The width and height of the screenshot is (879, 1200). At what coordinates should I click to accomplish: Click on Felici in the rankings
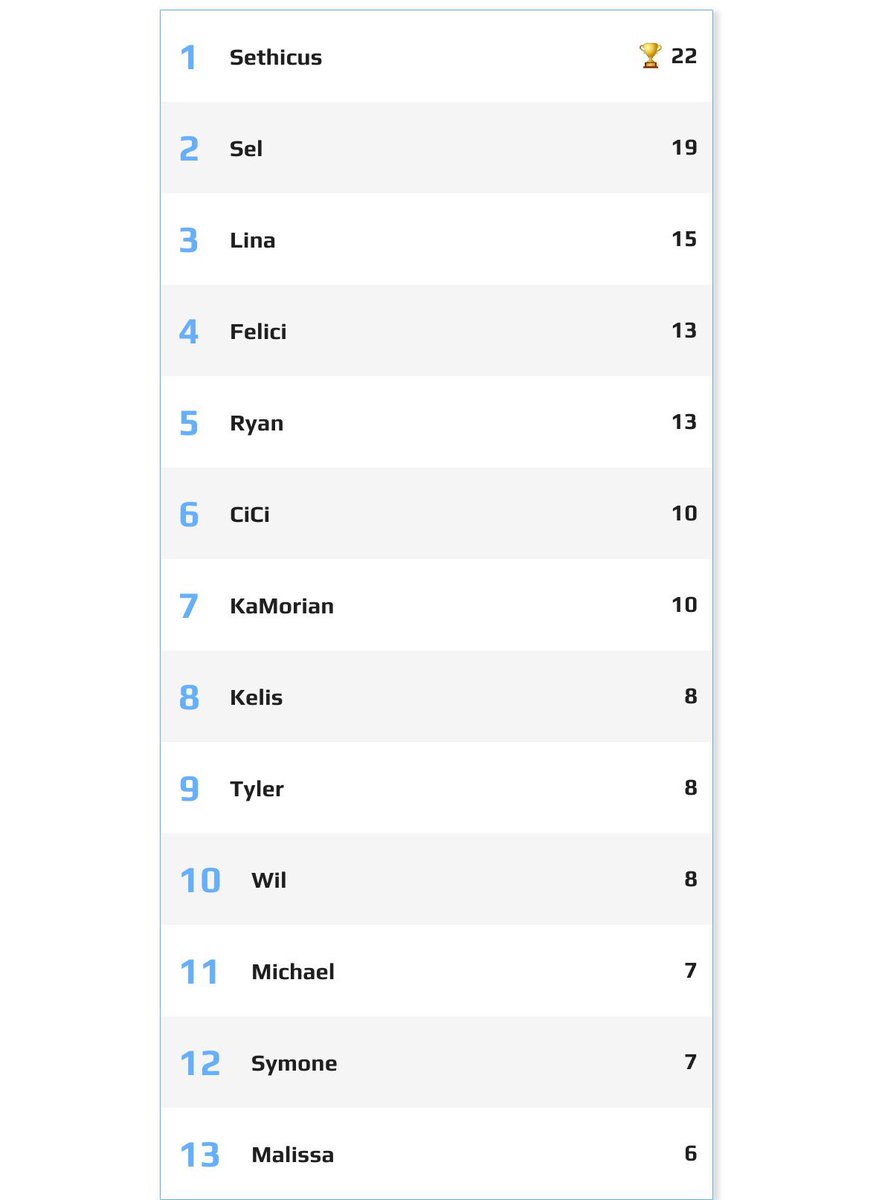(258, 331)
